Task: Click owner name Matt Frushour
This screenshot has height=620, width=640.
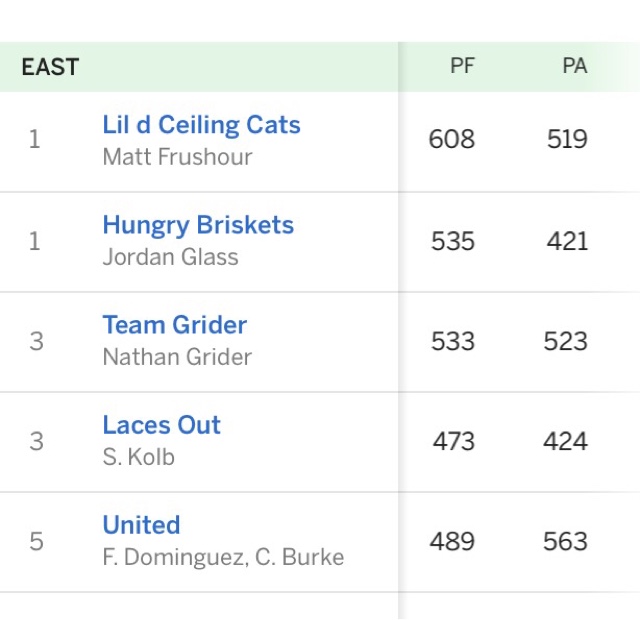Action: coord(177,157)
